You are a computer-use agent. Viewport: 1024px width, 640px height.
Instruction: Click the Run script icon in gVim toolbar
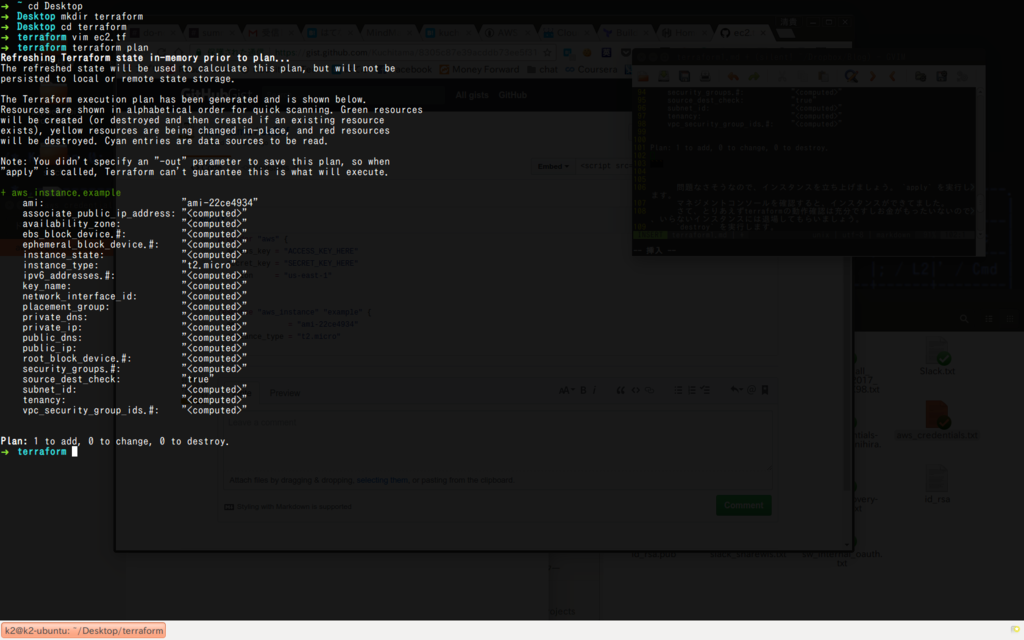[963, 76]
